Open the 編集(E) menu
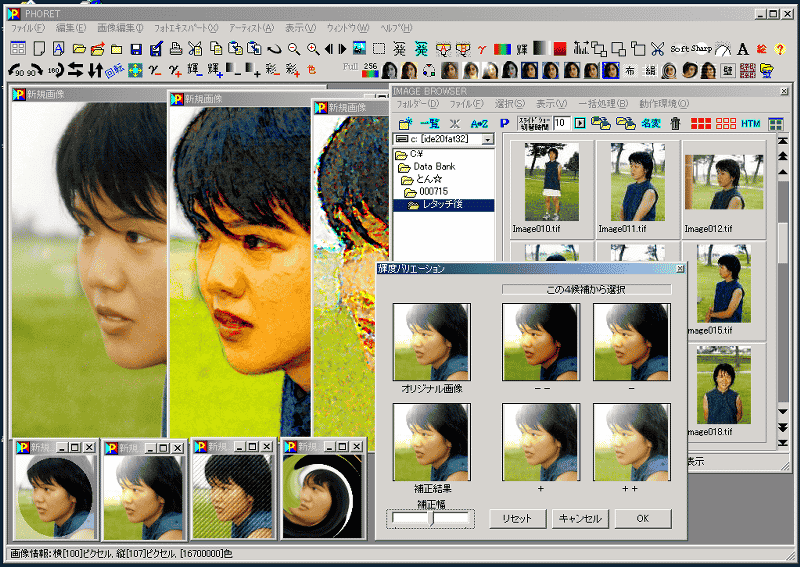 [x=70, y=28]
